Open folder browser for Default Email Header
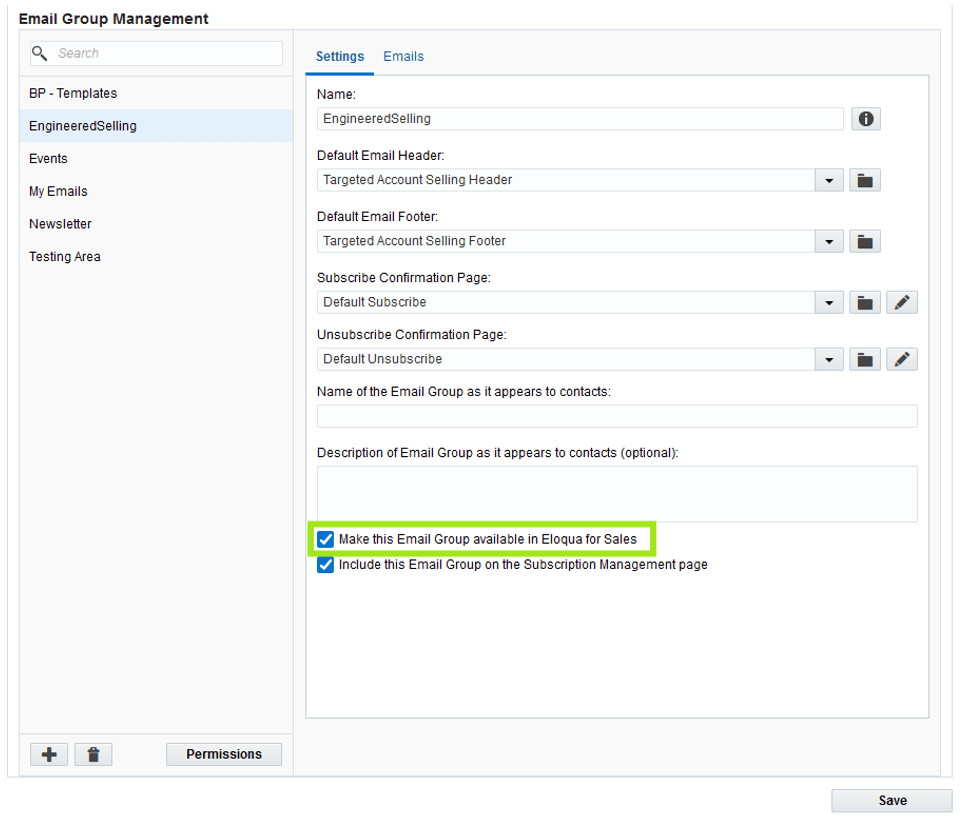The height and width of the screenshot is (823, 960). point(864,180)
